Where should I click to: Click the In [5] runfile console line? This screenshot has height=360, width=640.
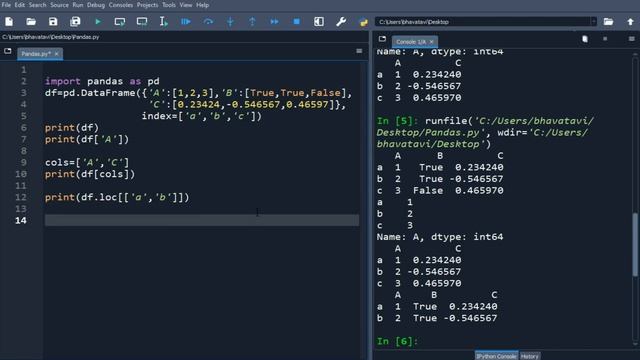[485, 132]
